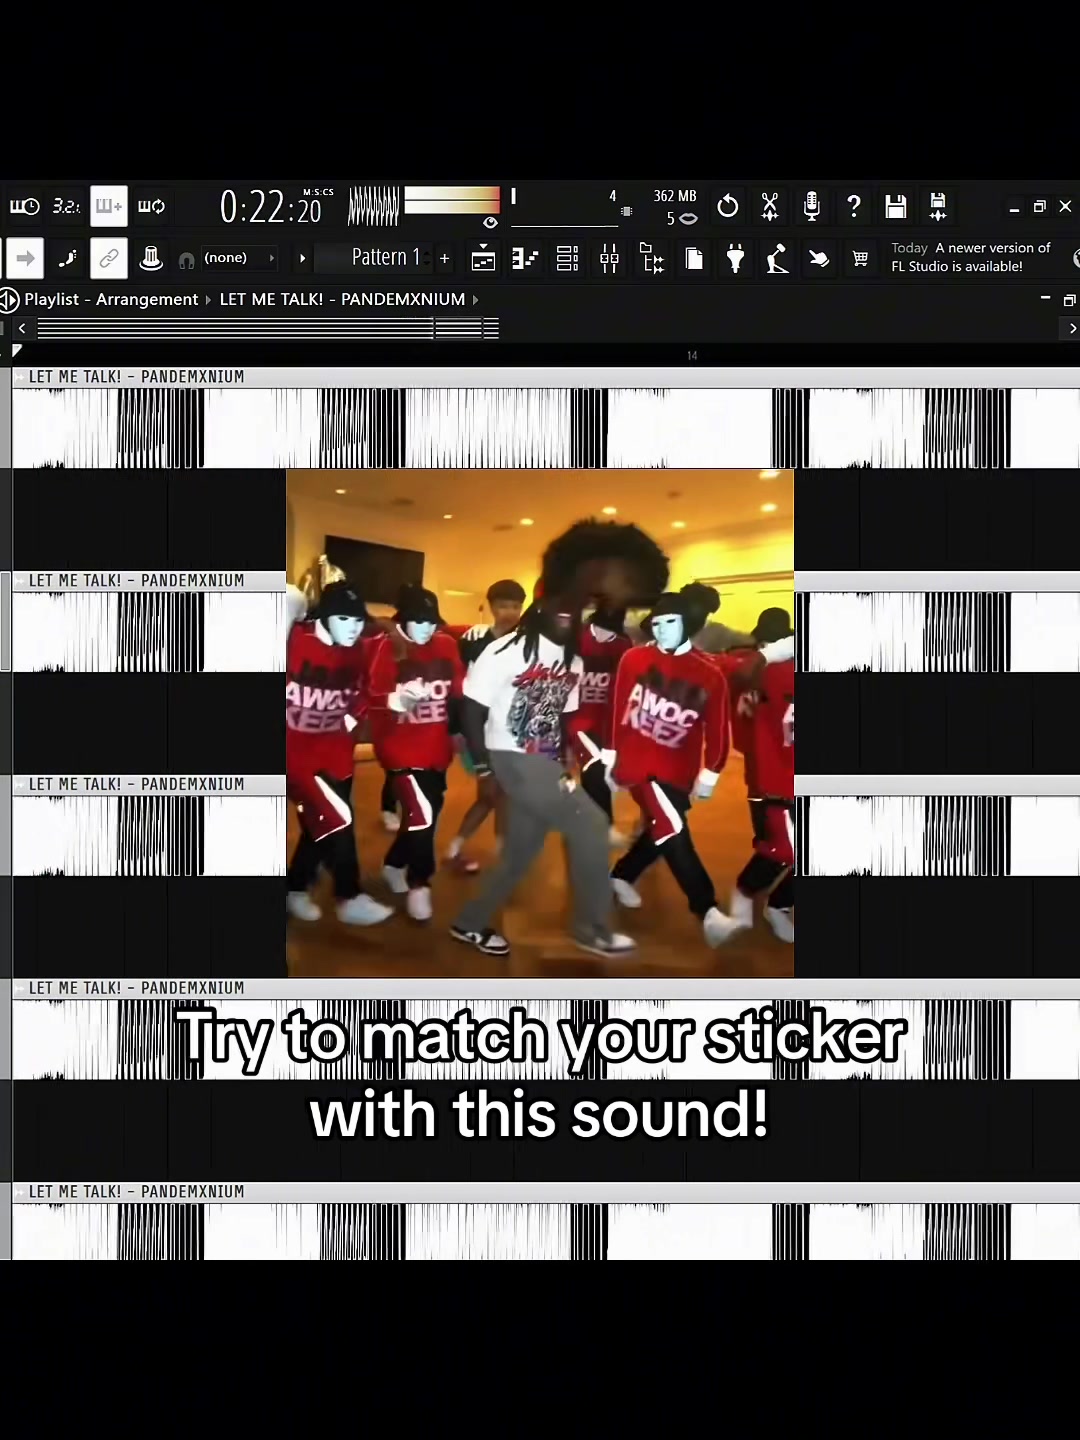Click the playlist scroll right arrow
The image size is (1080, 1440).
tap(1072, 328)
